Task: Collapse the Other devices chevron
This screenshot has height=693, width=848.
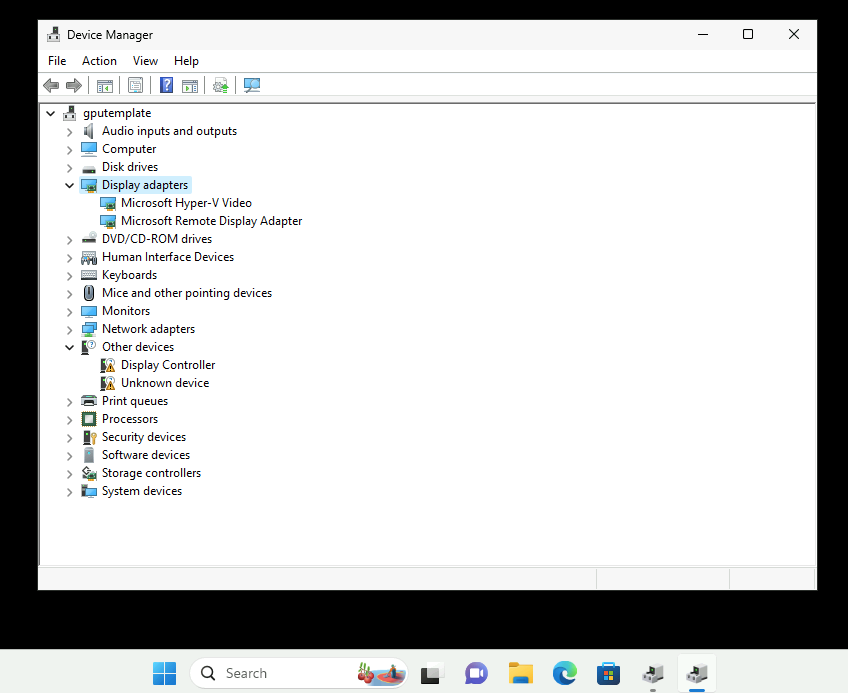Action: (x=69, y=347)
